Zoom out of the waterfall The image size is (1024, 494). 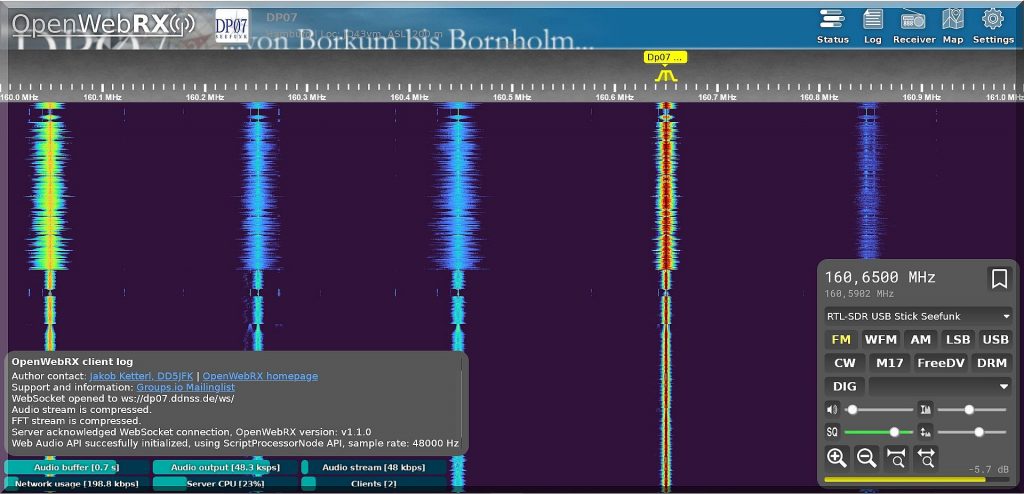(x=866, y=458)
